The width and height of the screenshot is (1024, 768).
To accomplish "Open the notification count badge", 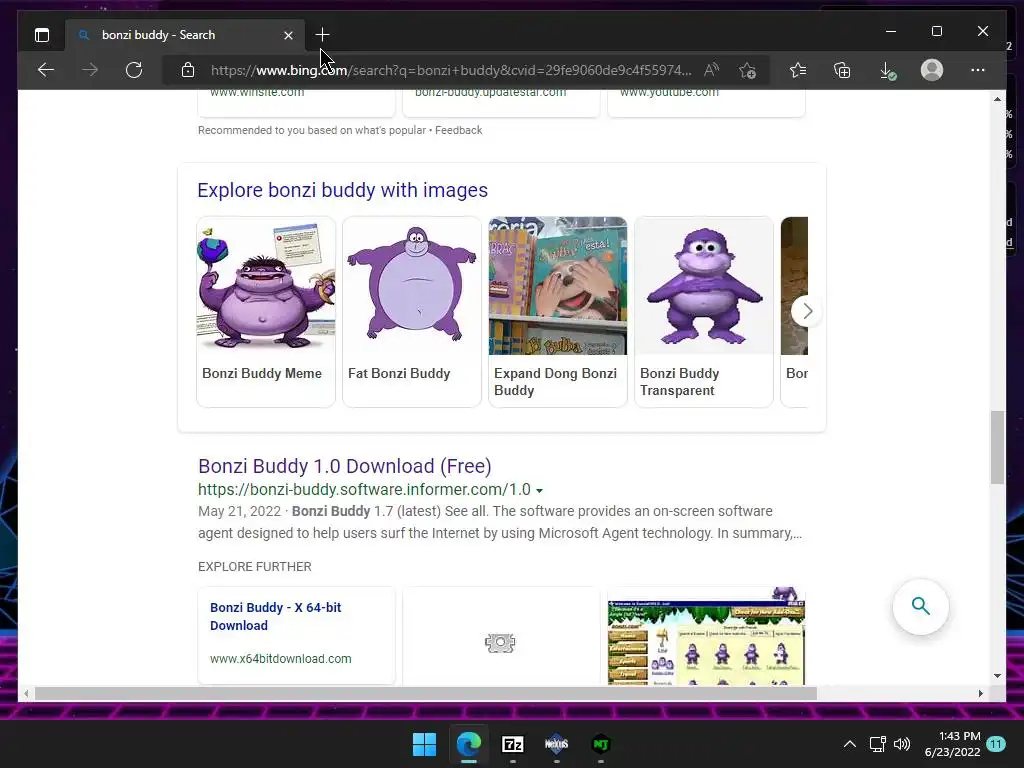I will pyautogui.click(x=996, y=744).
